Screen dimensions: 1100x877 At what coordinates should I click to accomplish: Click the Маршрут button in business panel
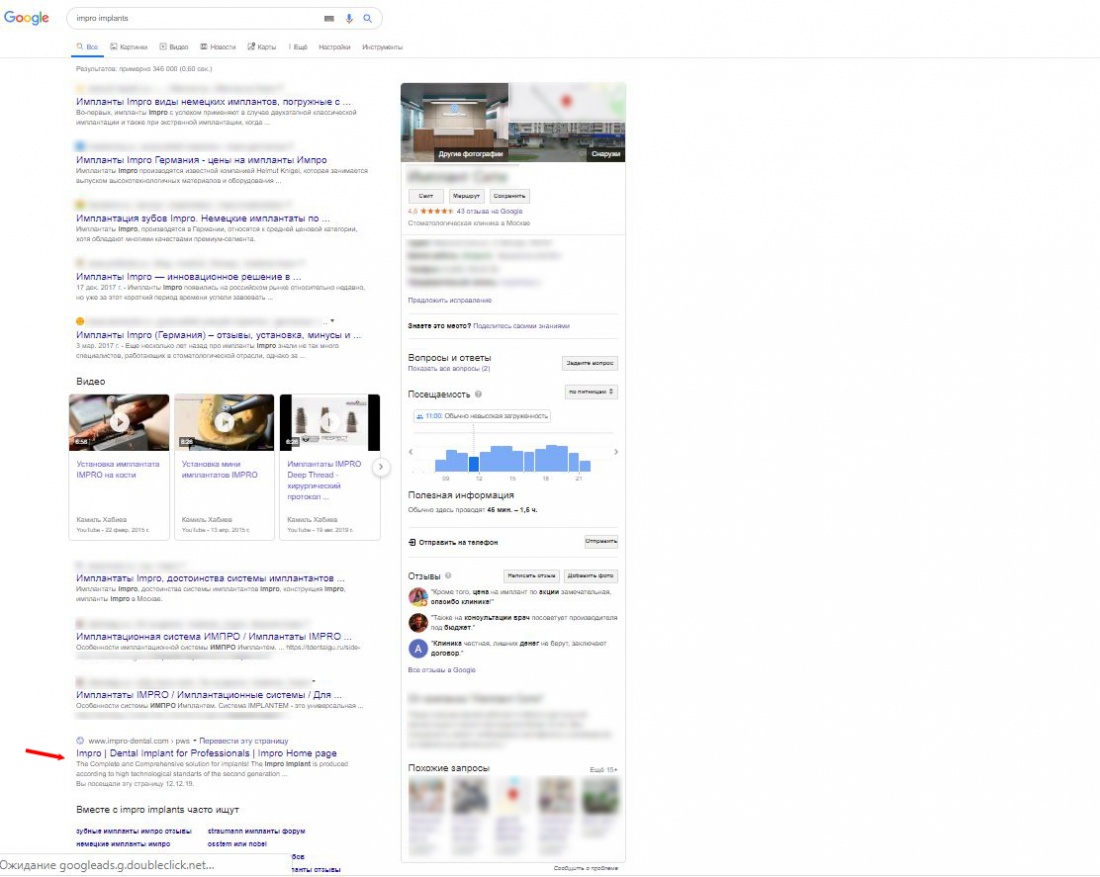tap(464, 196)
